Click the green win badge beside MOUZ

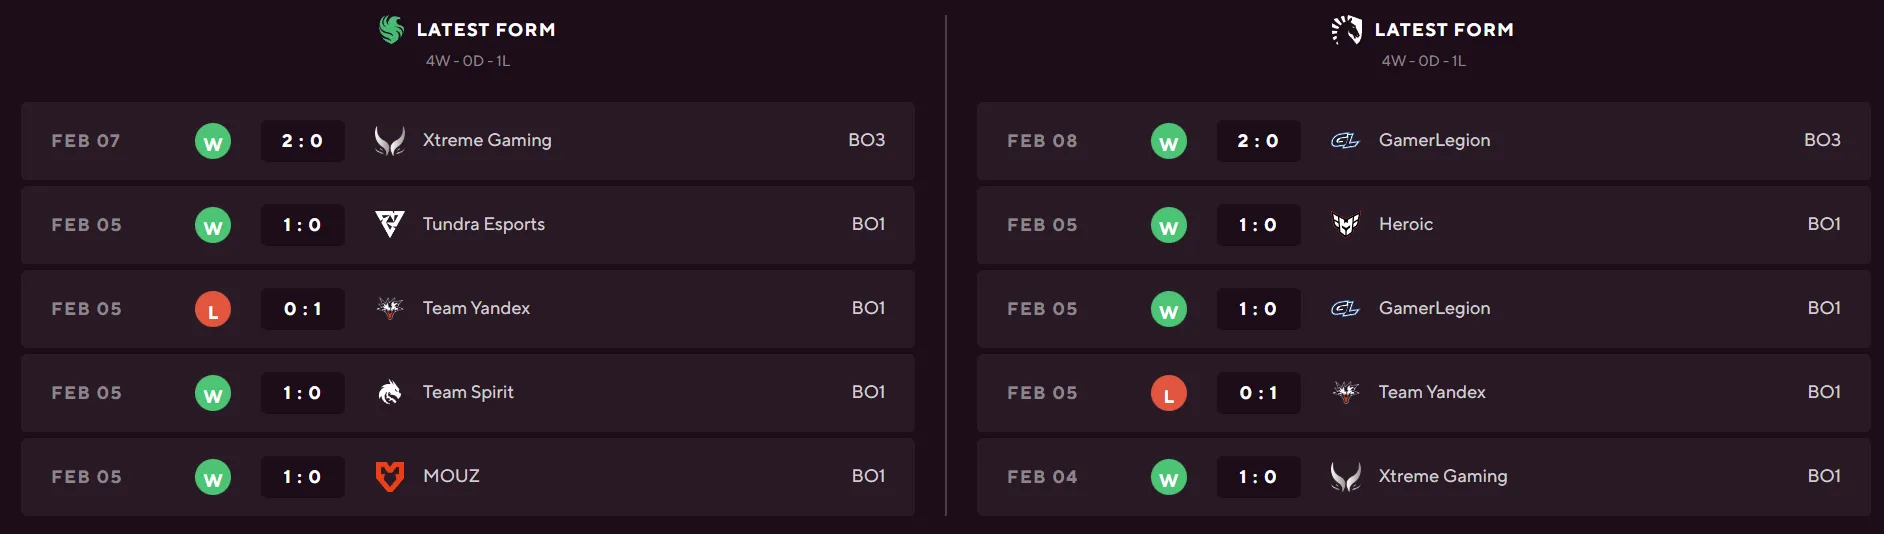click(213, 478)
